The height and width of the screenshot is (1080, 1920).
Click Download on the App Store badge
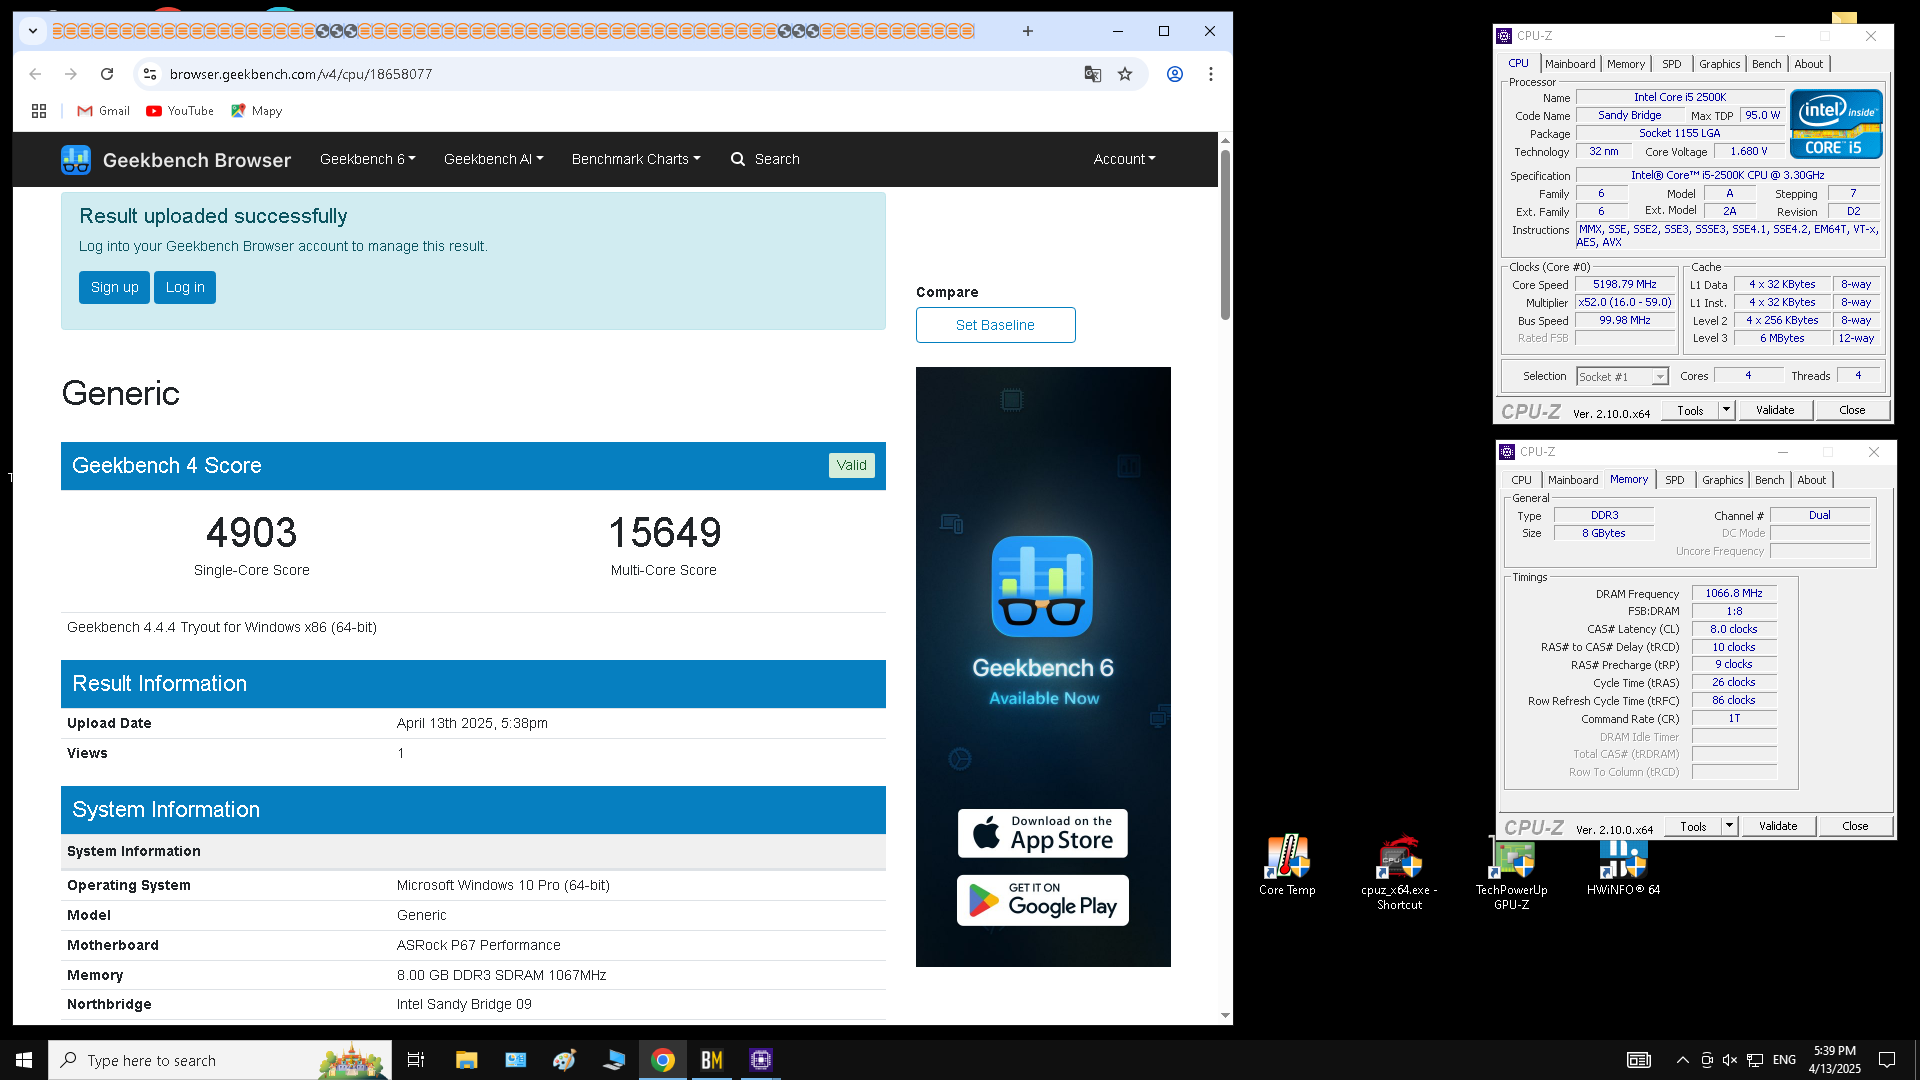pos(1043,833)
